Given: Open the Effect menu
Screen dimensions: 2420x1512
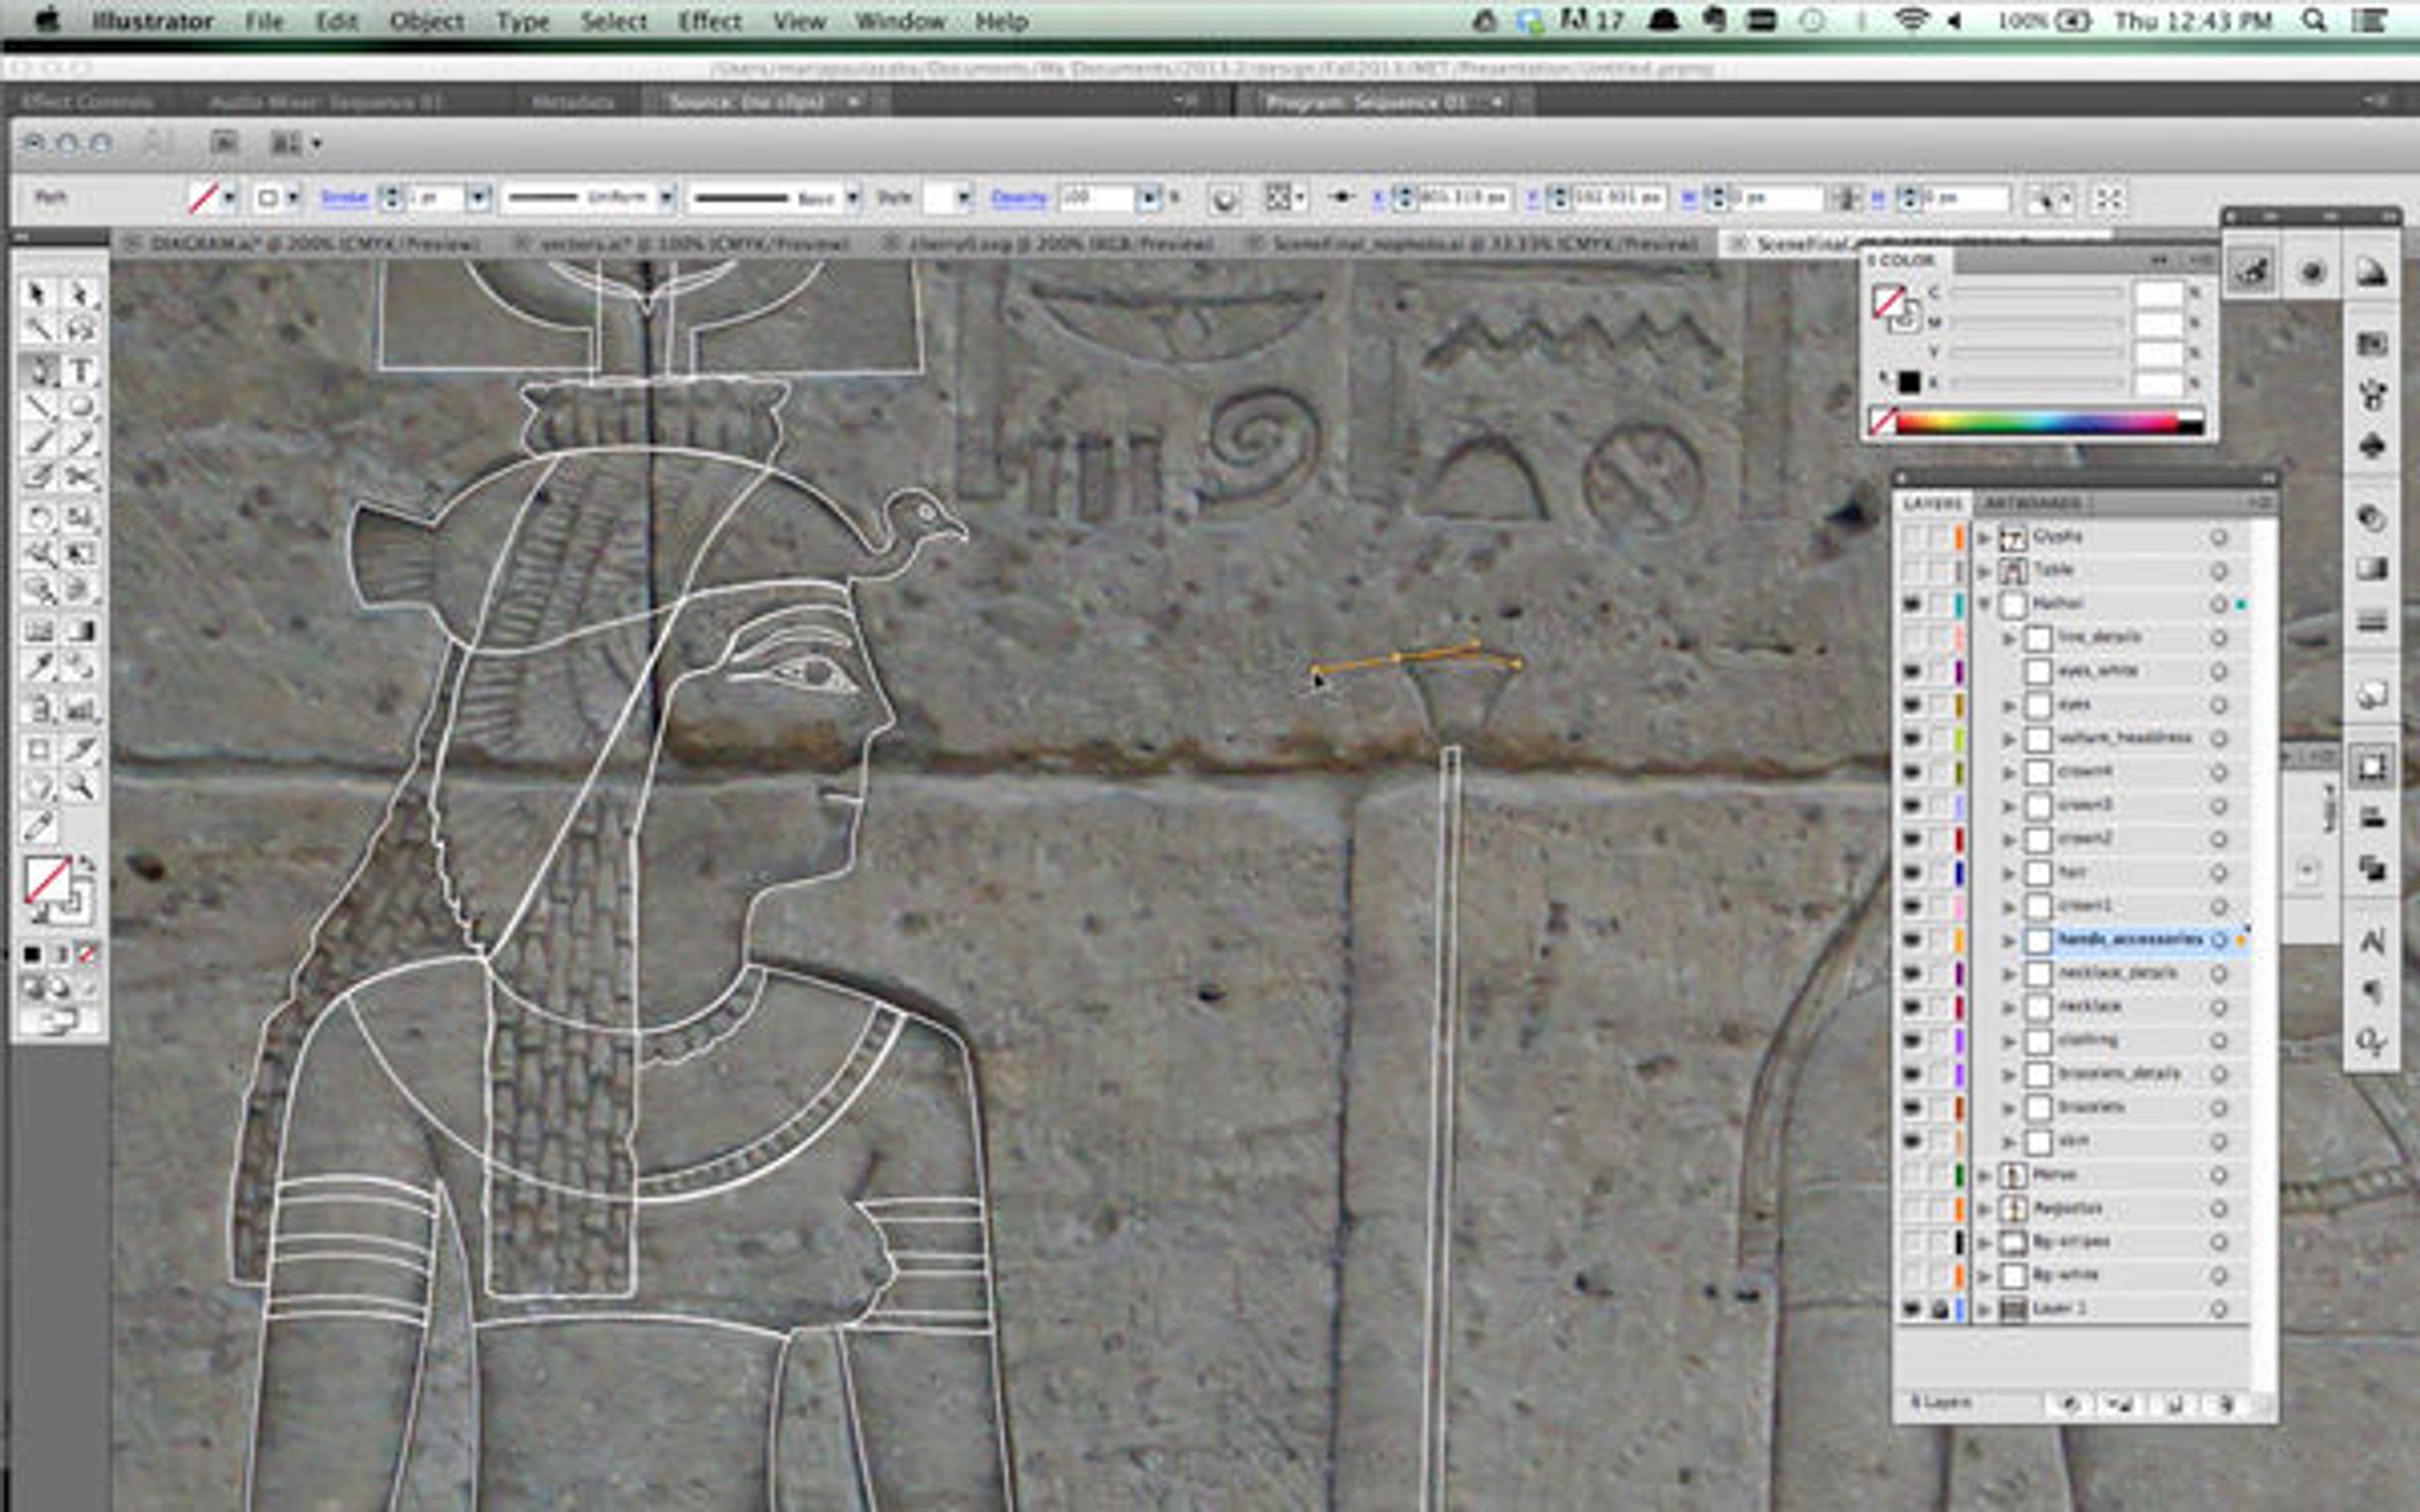Looking at the screenshot, I should pos(709,21).
